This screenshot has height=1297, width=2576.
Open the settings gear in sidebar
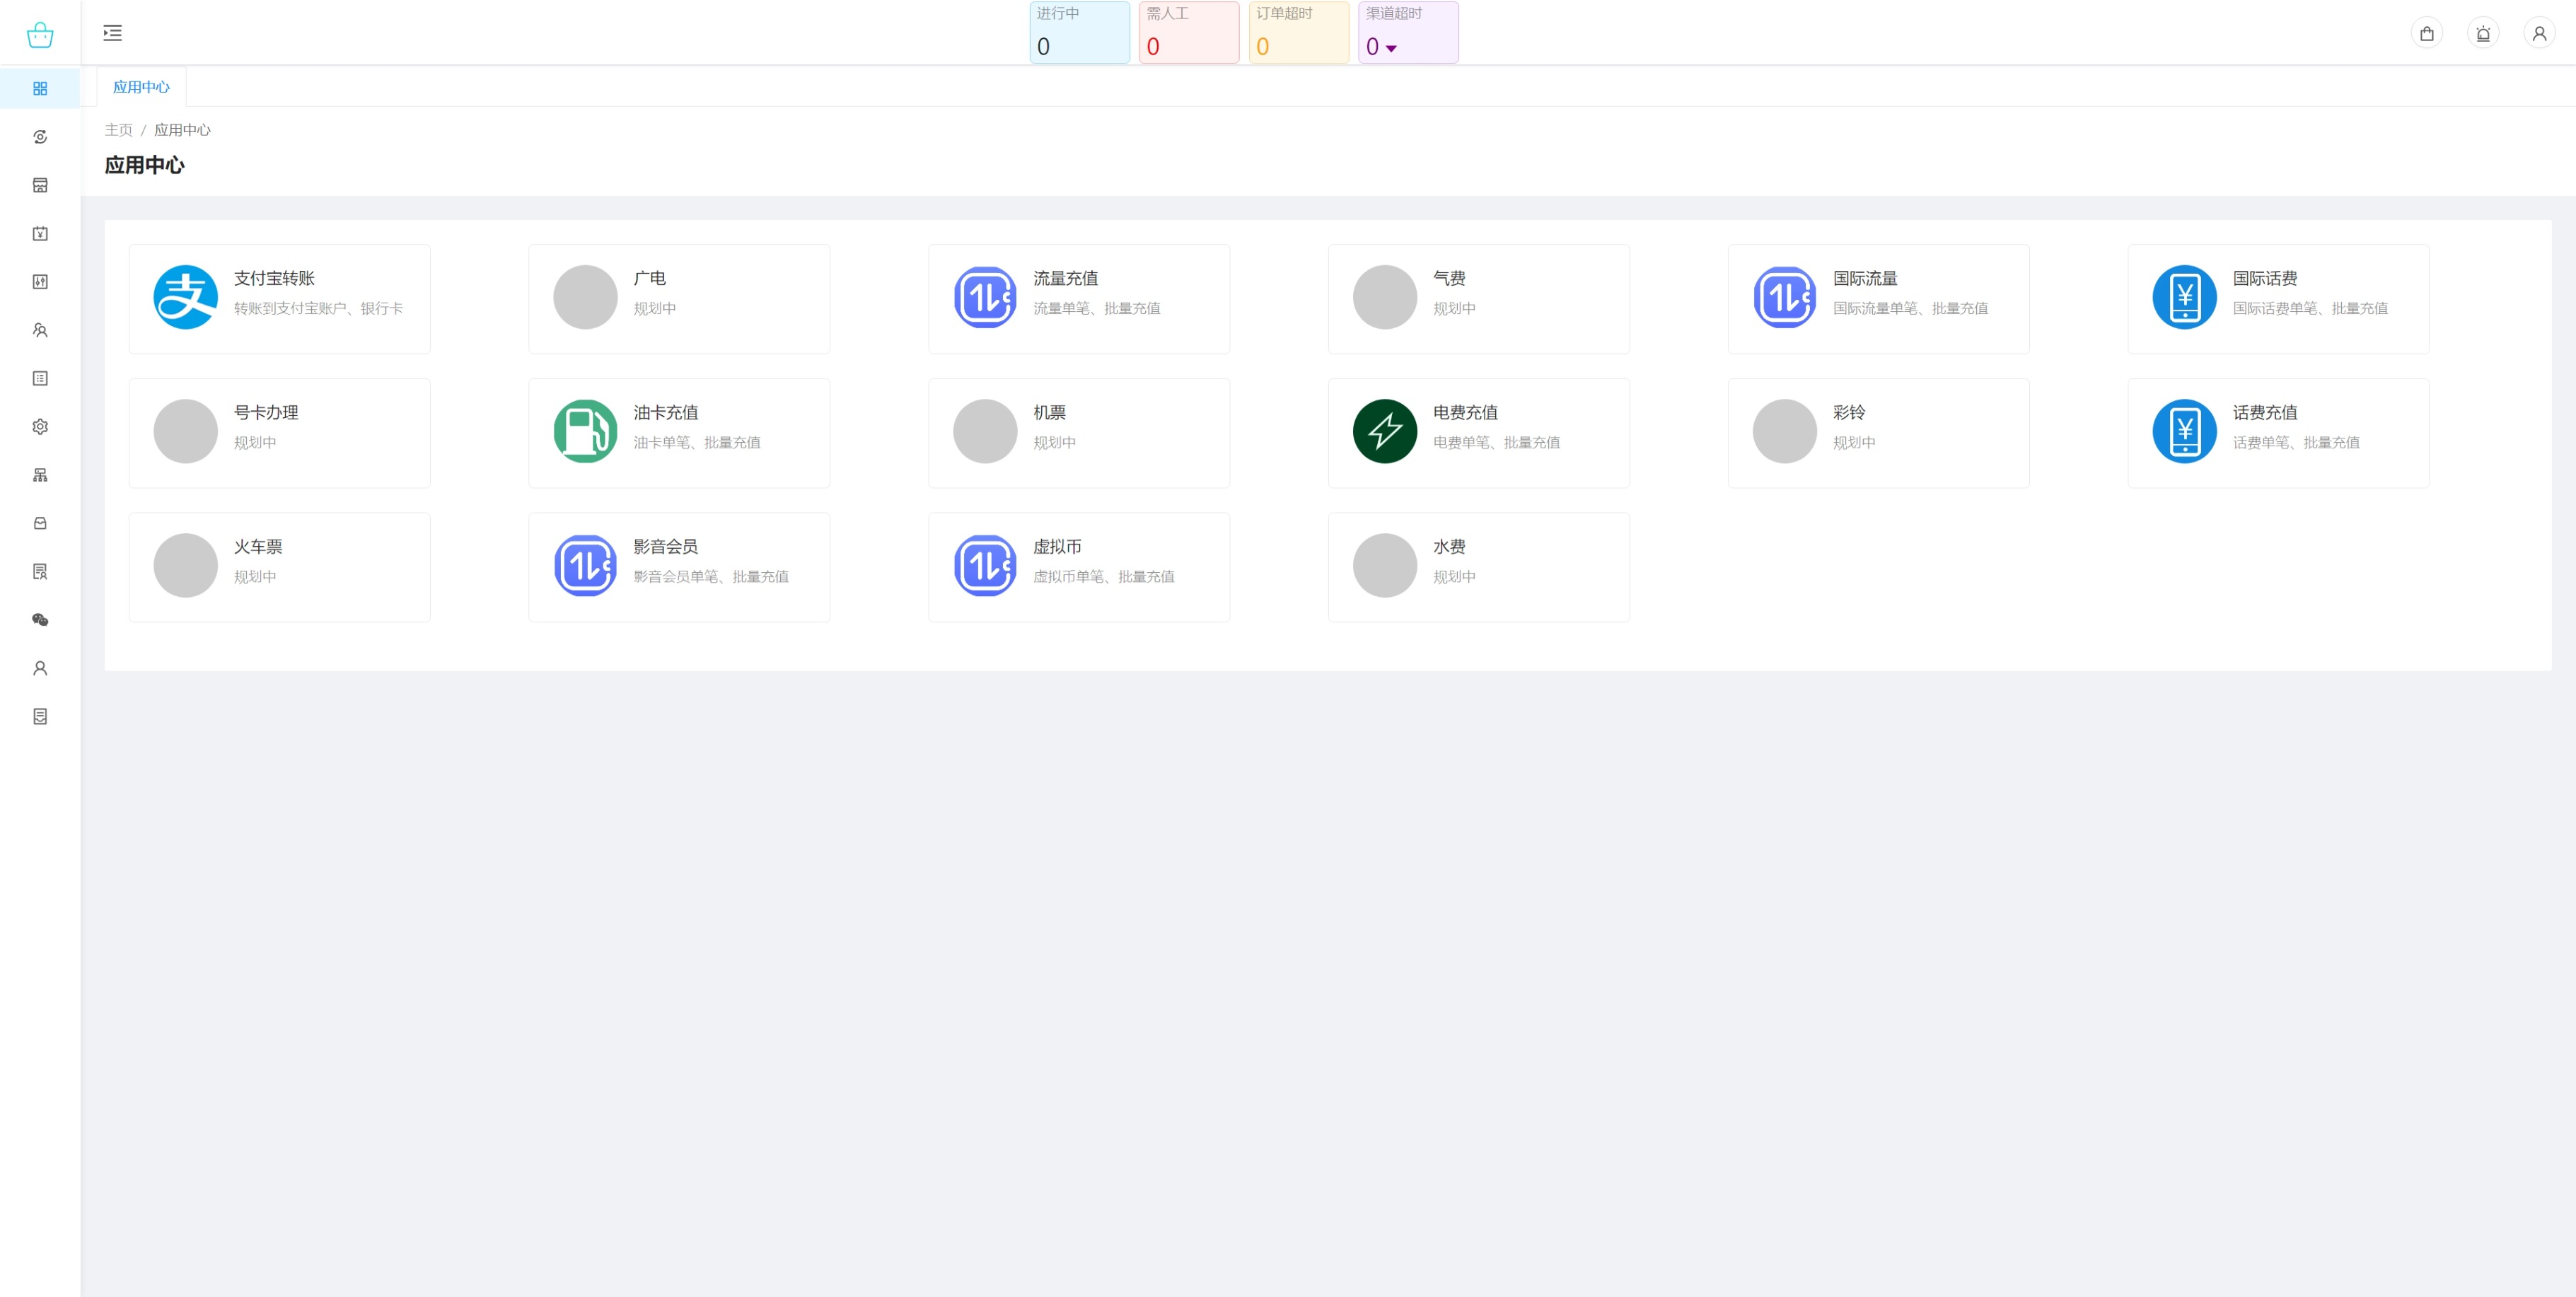[x=40, y=427]
